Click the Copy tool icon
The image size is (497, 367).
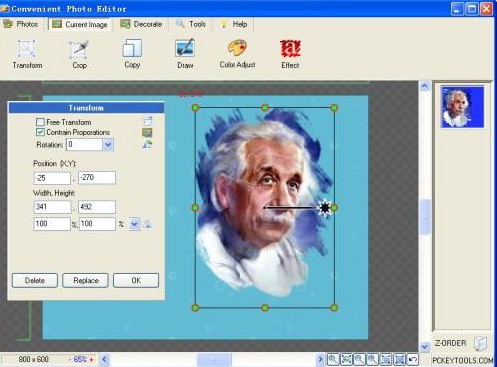click(132, 53)
